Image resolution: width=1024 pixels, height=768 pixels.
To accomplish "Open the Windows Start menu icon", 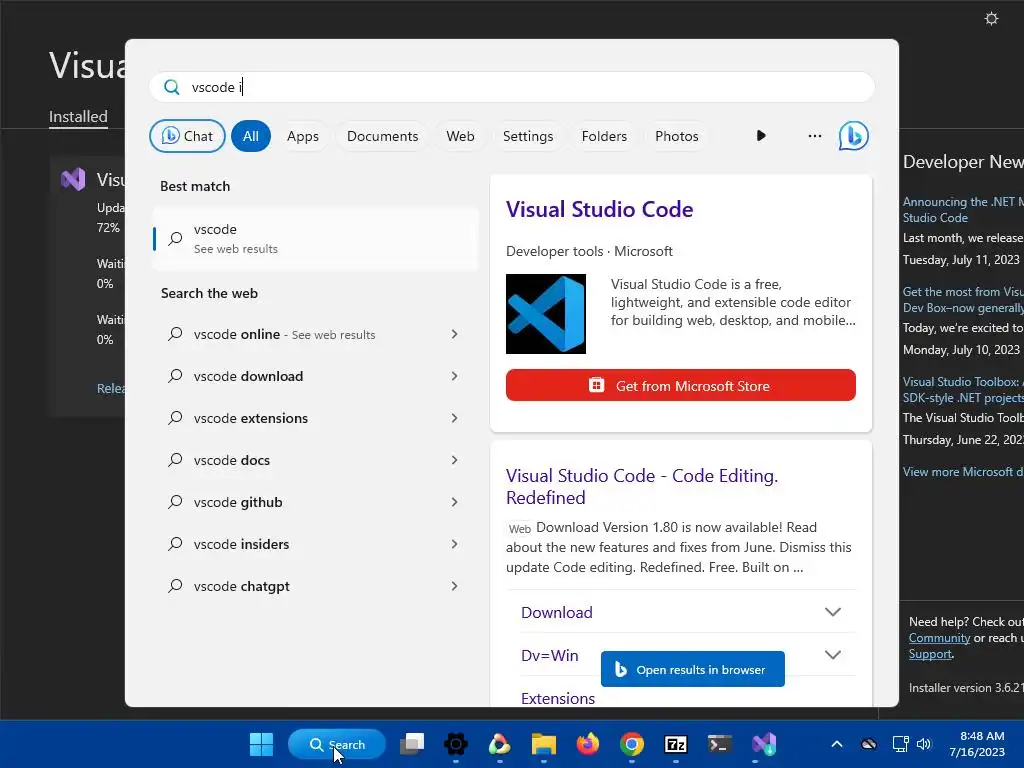I will (261, 744).
